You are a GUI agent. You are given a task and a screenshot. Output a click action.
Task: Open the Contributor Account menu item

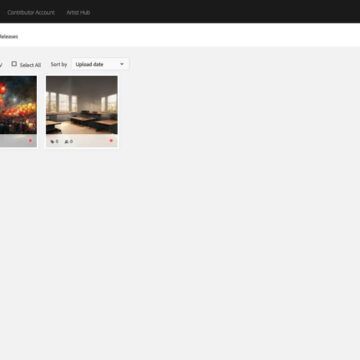click(31, 12)
